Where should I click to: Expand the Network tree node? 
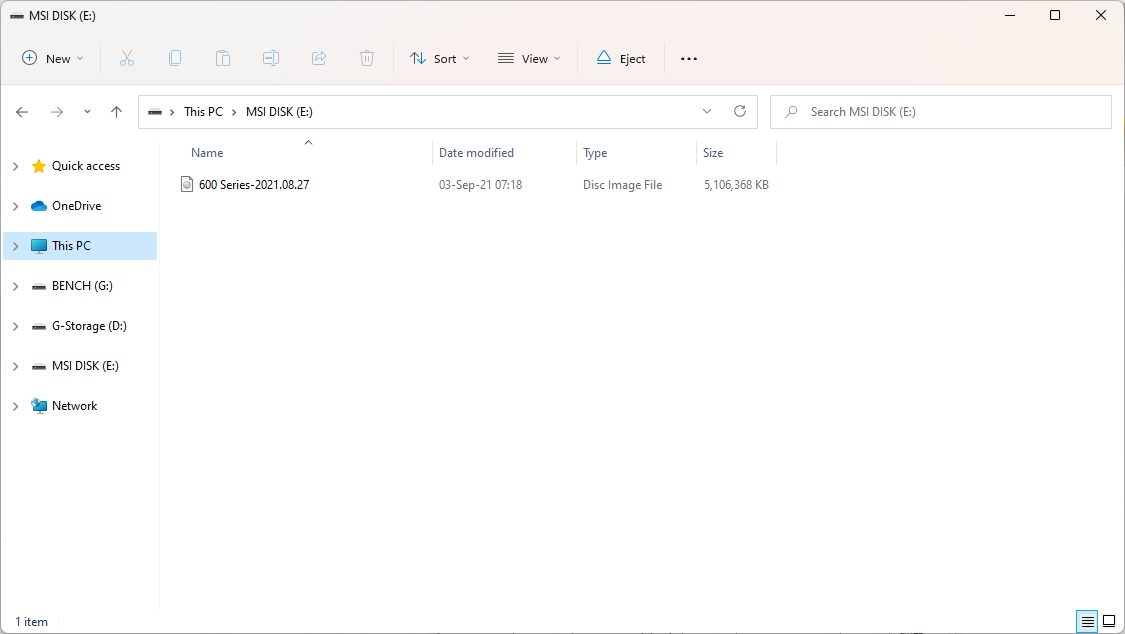coord(16,406)
